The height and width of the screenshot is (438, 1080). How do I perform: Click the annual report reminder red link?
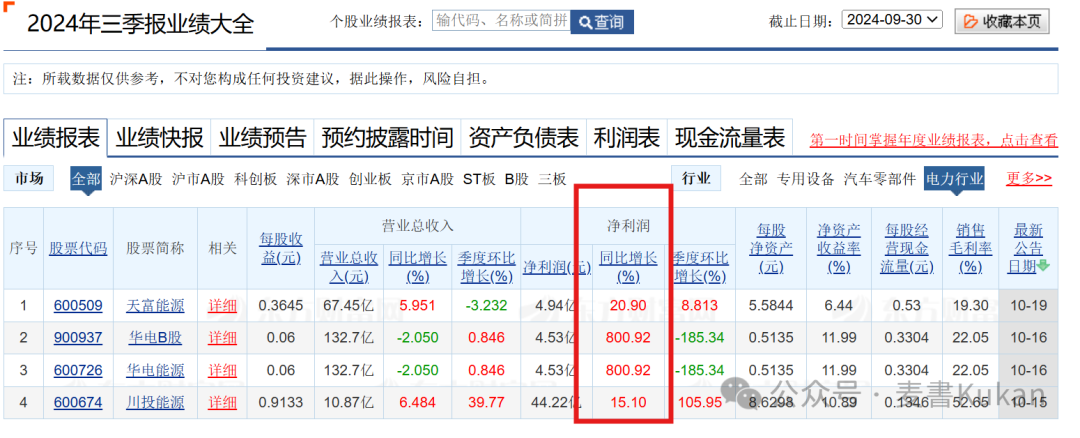point(933,141)
